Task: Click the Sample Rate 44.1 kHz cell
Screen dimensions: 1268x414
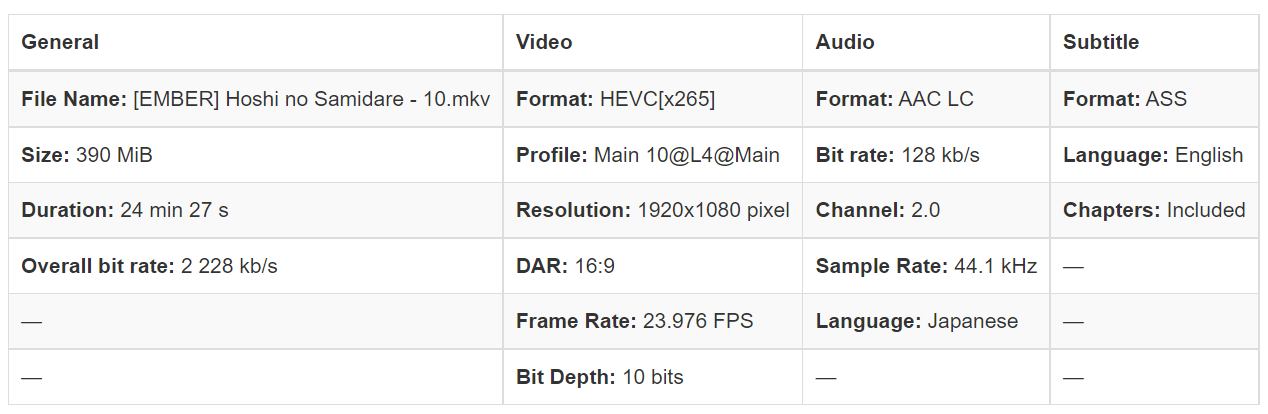Action: tap(926, 266)
